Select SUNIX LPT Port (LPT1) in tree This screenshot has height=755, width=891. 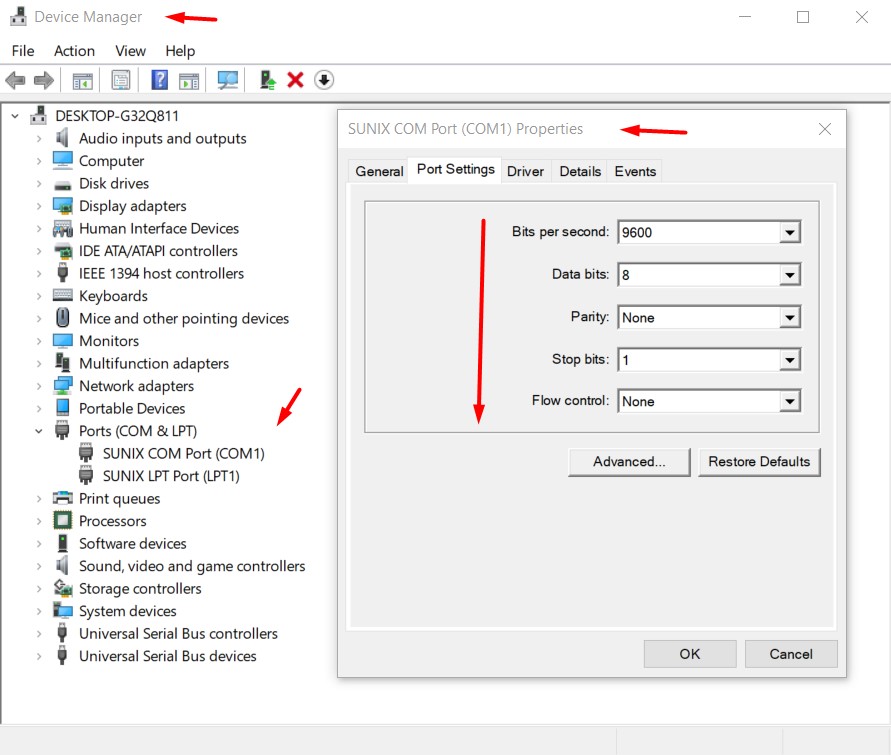pos(171,476)
